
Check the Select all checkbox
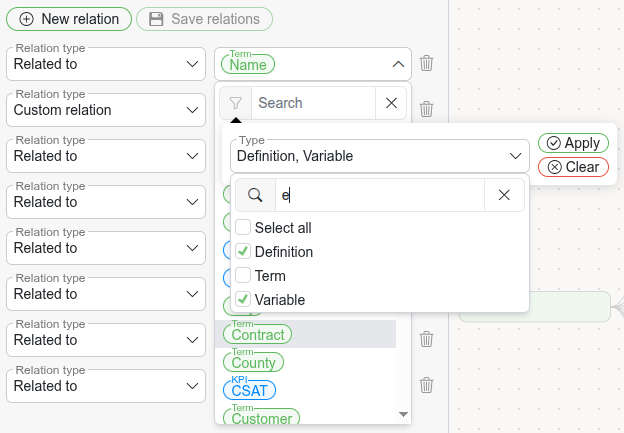(x=243, y=228)
